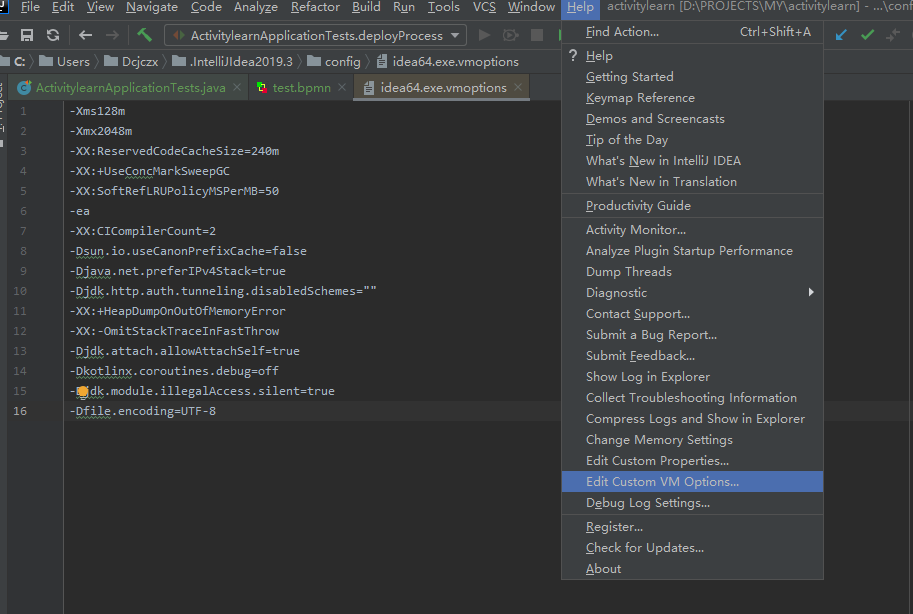Open the Edit menu
This screenshot has height=614, width=913.
tap(63, 7)
